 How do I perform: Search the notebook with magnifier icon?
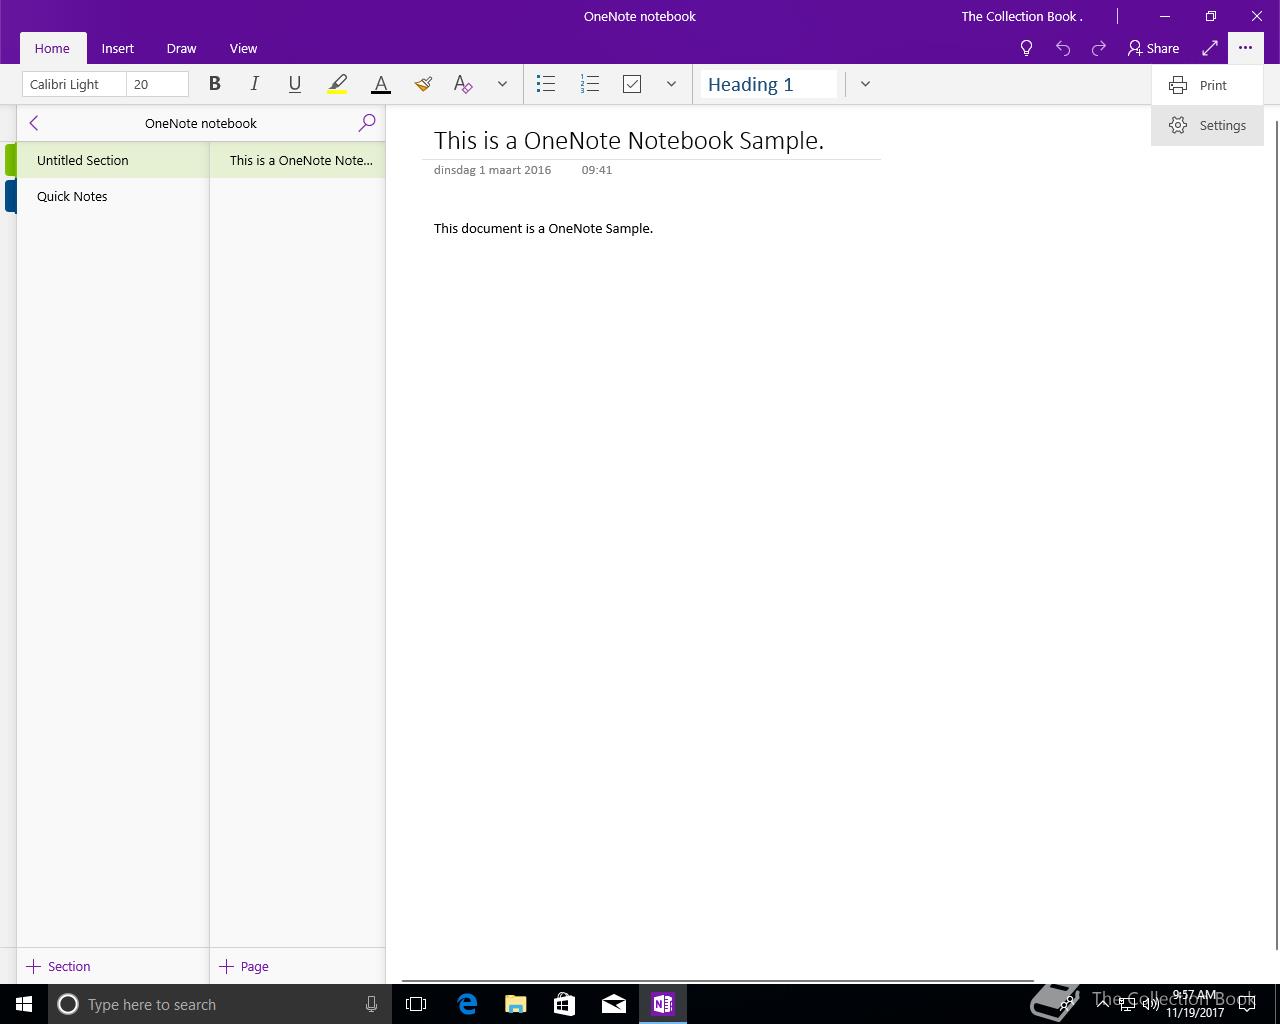367,123
